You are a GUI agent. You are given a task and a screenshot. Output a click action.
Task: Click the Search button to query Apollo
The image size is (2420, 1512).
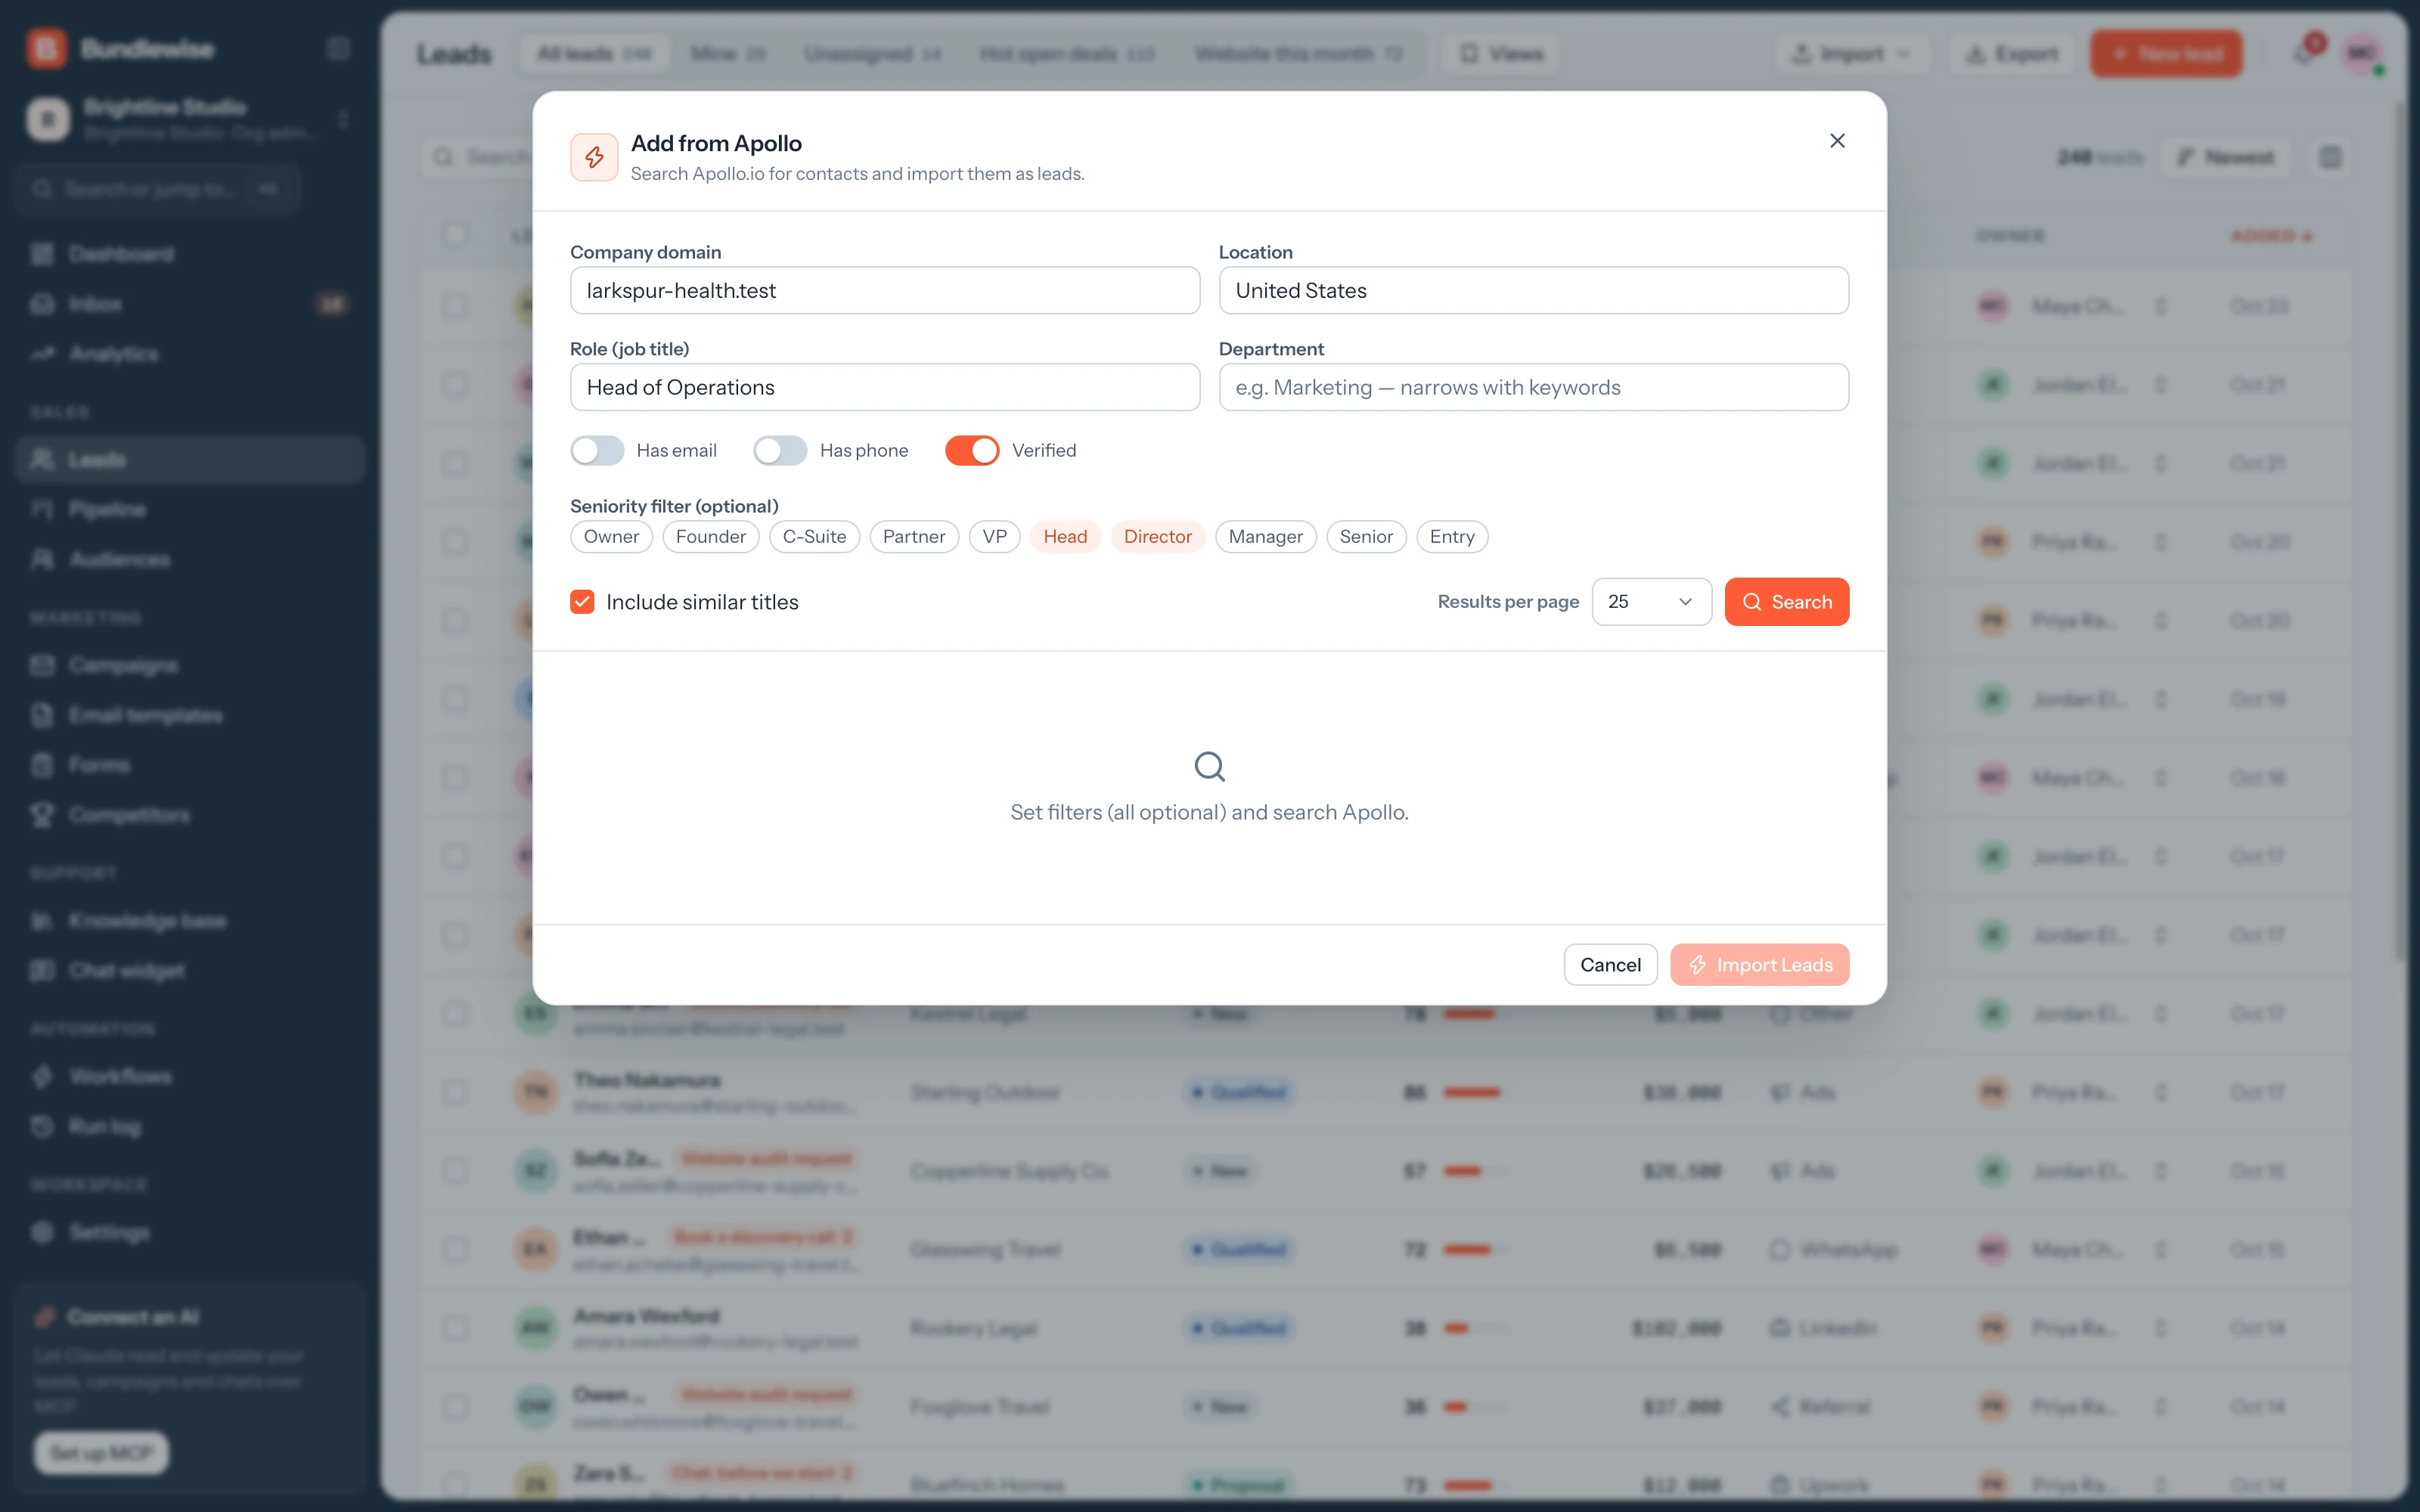click(x=1786, y=602)
